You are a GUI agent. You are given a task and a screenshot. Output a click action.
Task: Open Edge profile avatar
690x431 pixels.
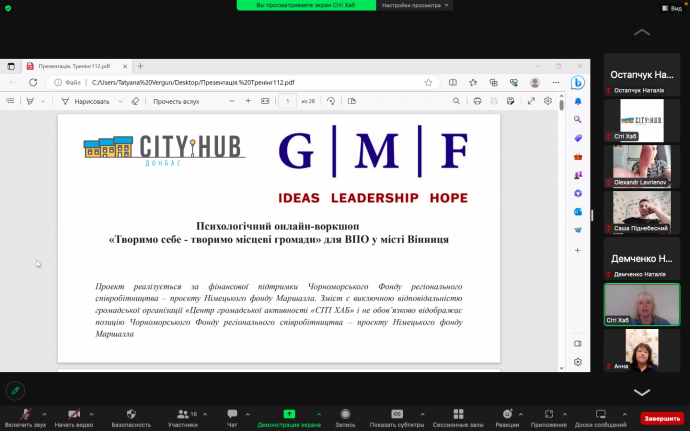tap(535, 82)
